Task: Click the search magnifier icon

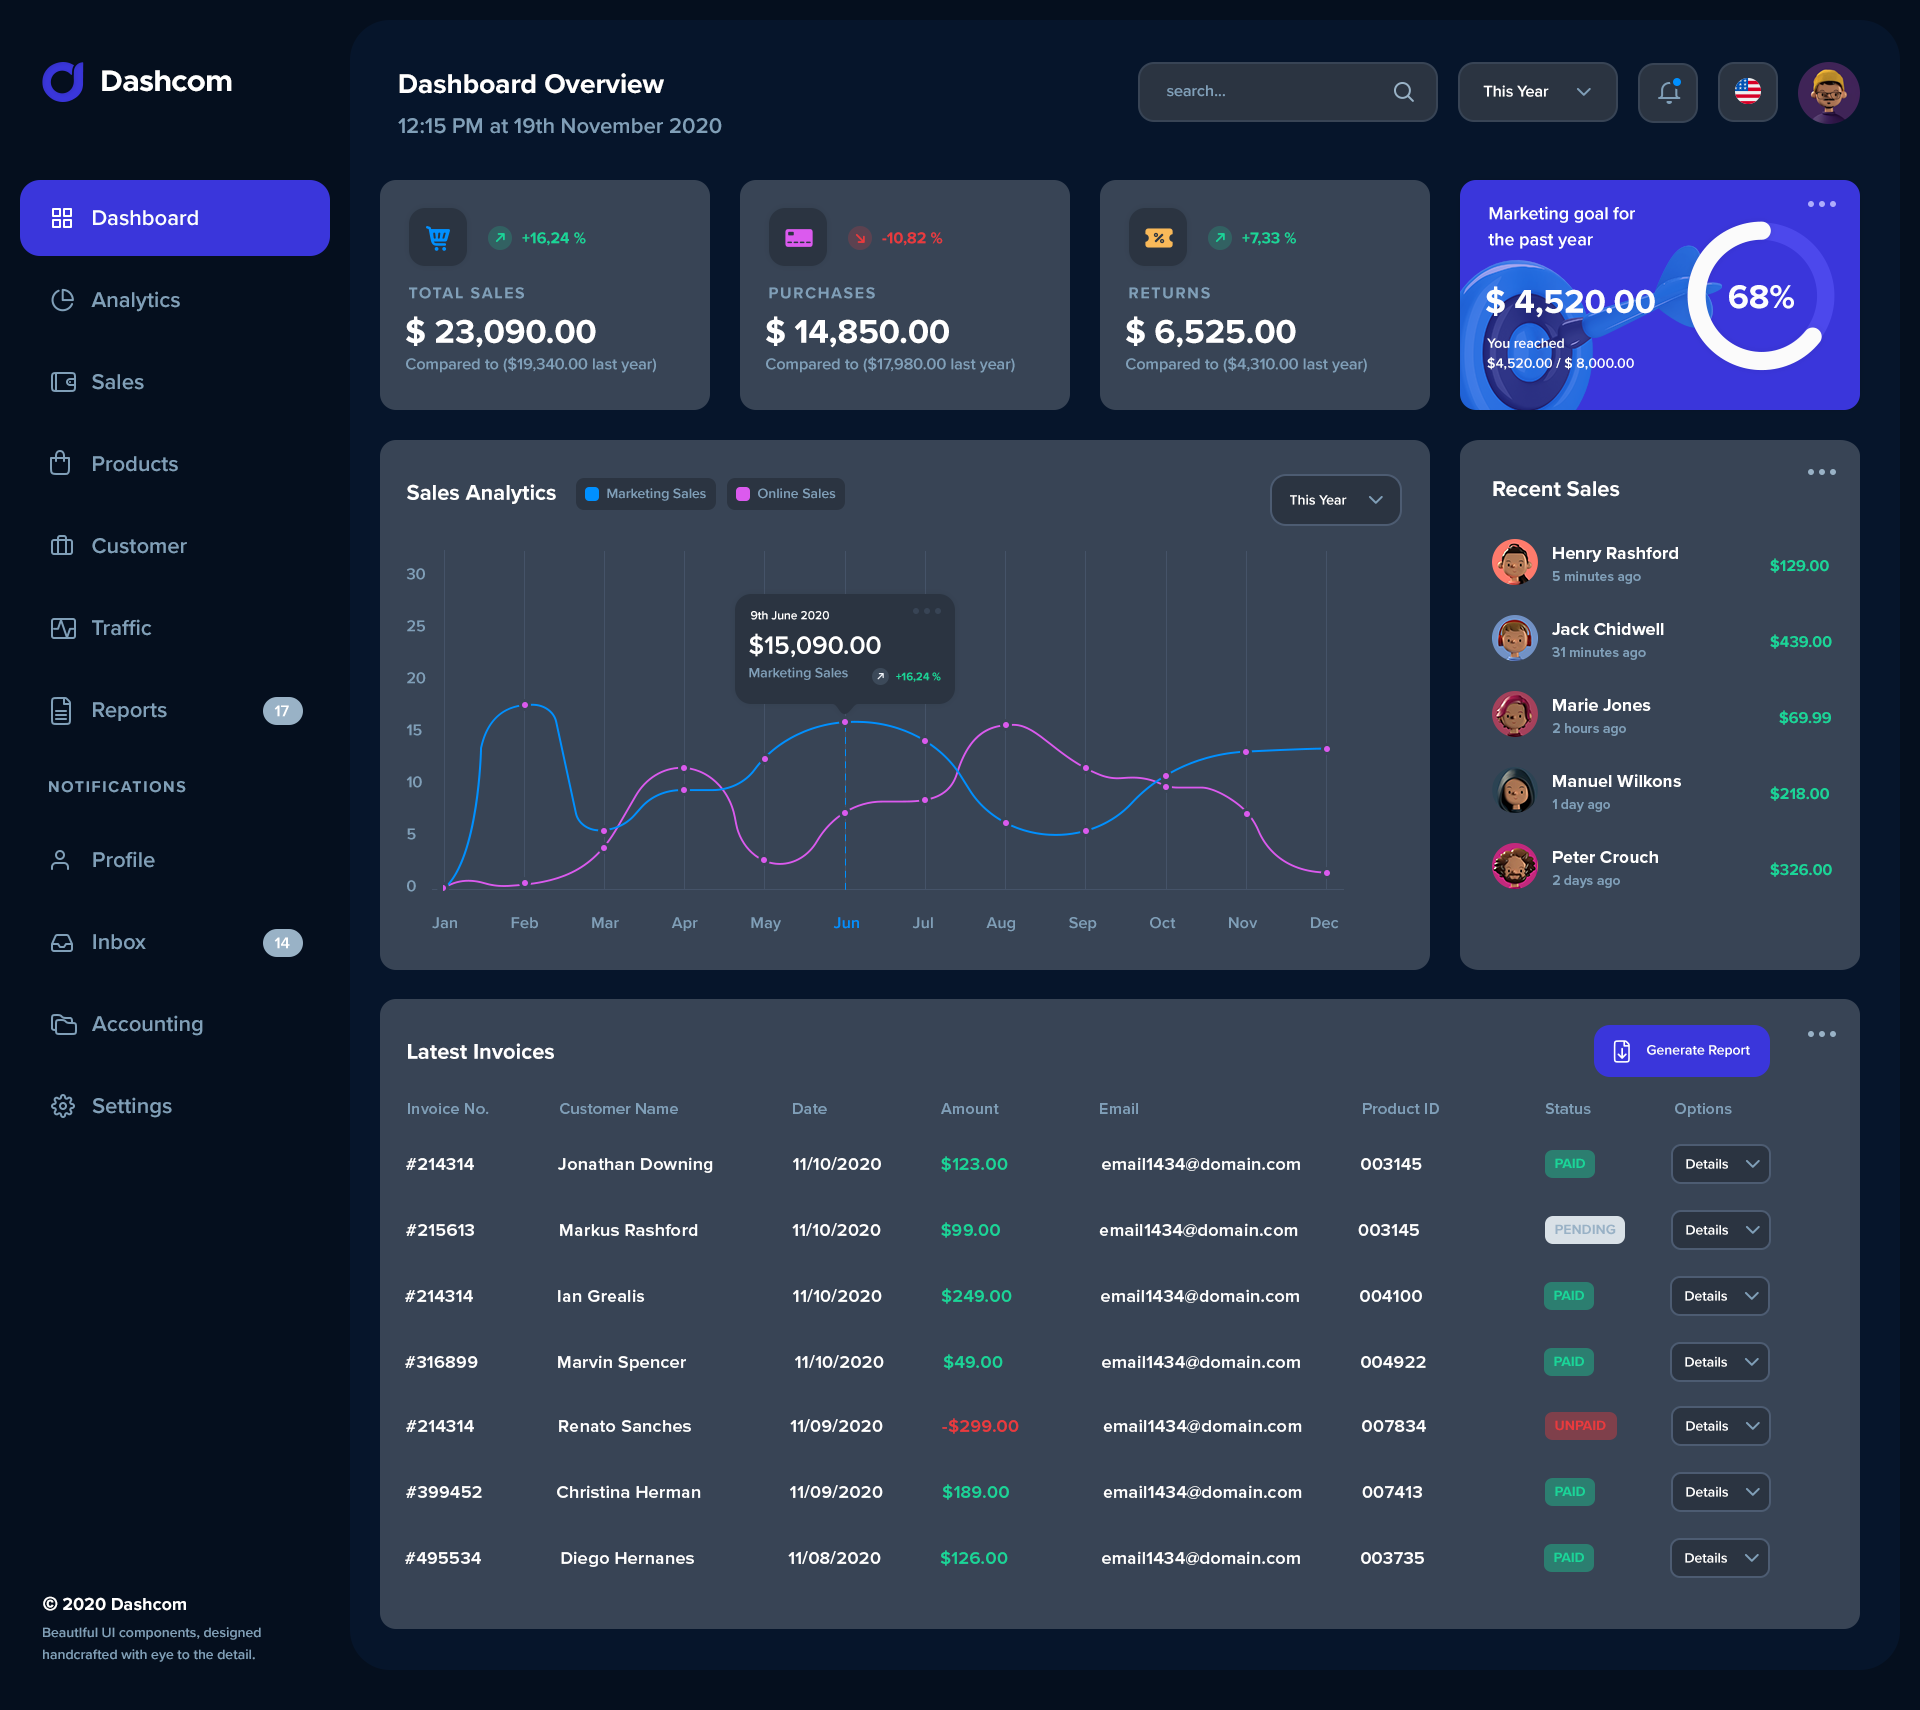Action: pos(1403,91)
